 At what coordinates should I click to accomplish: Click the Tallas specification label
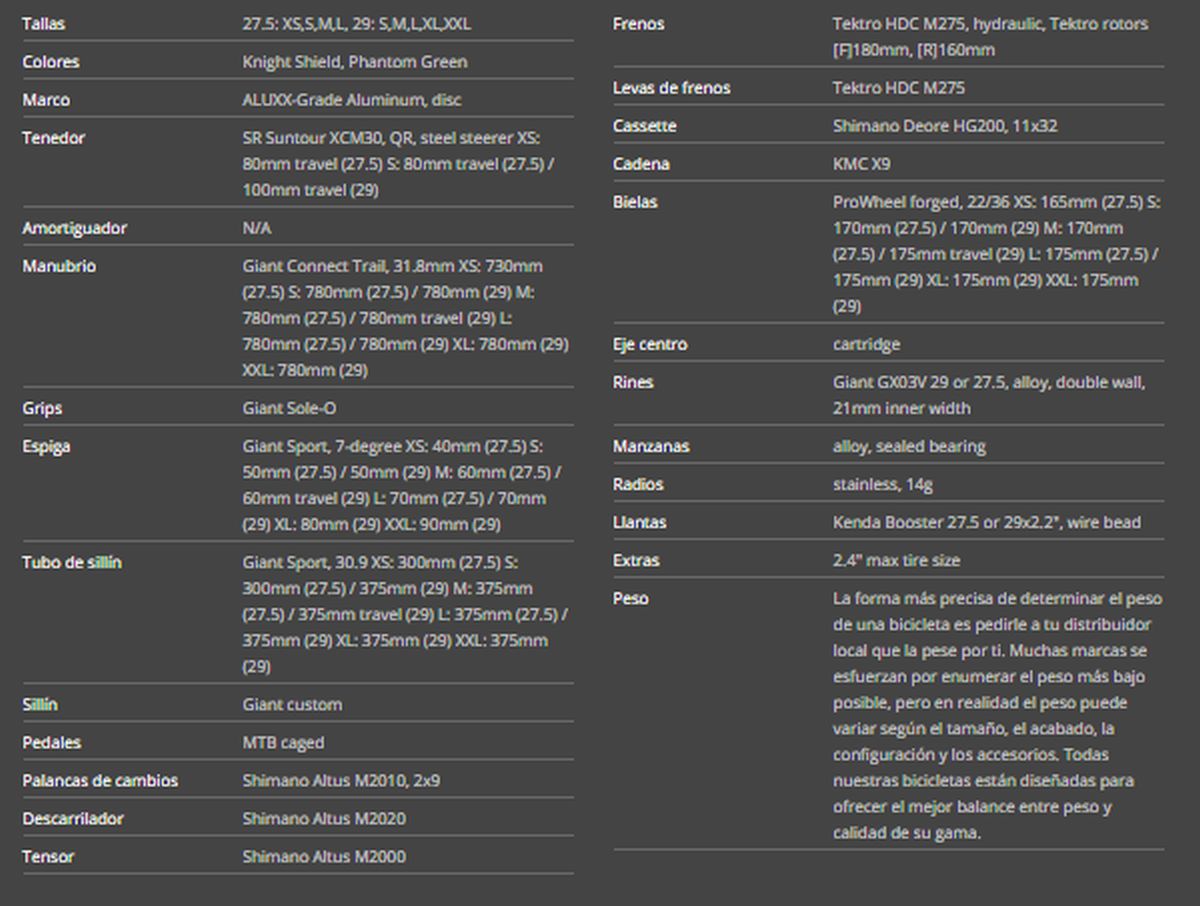(x=43, y=23)
